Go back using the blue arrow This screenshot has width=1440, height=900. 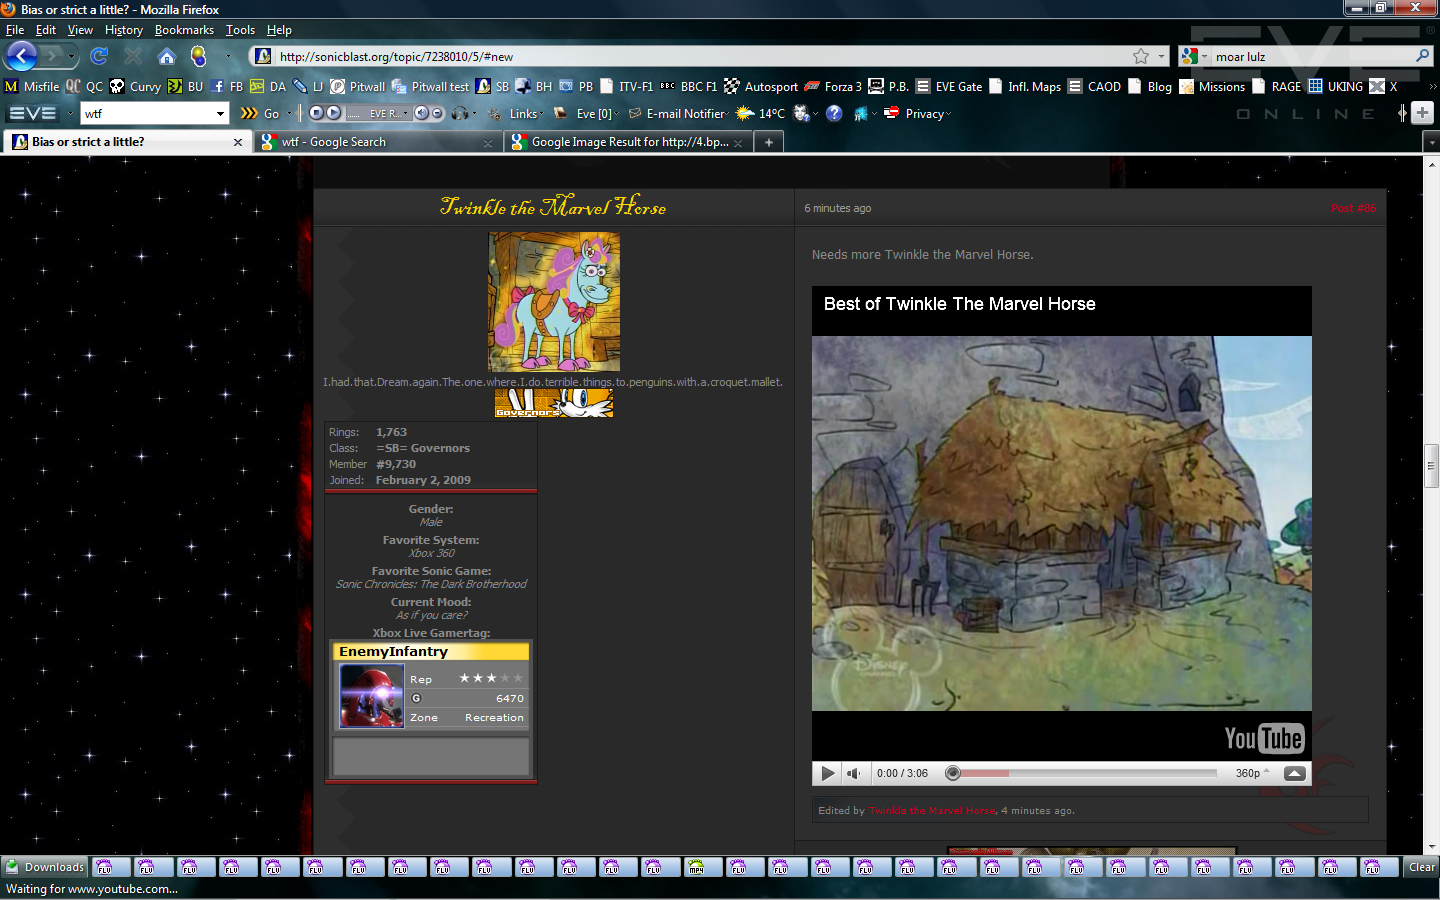[22, 56]
